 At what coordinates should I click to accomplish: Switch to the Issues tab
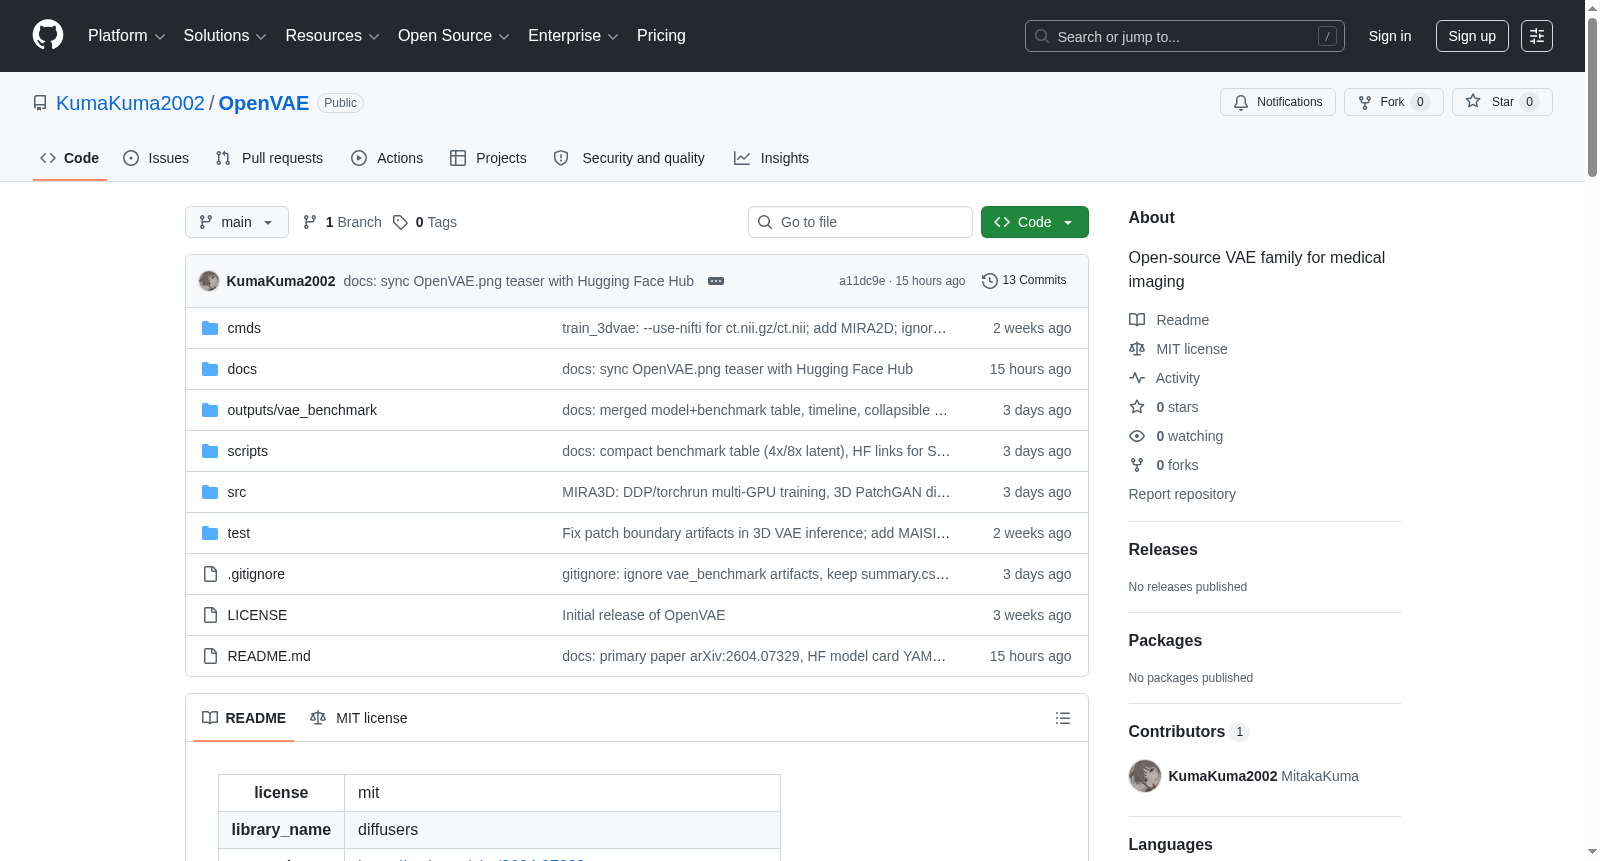156,158
